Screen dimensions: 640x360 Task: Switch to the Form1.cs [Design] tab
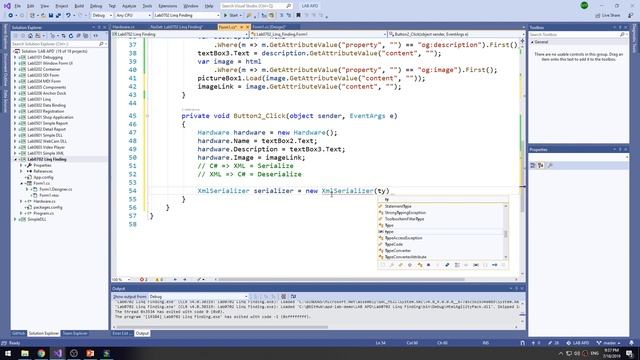(x=269, y=27)
